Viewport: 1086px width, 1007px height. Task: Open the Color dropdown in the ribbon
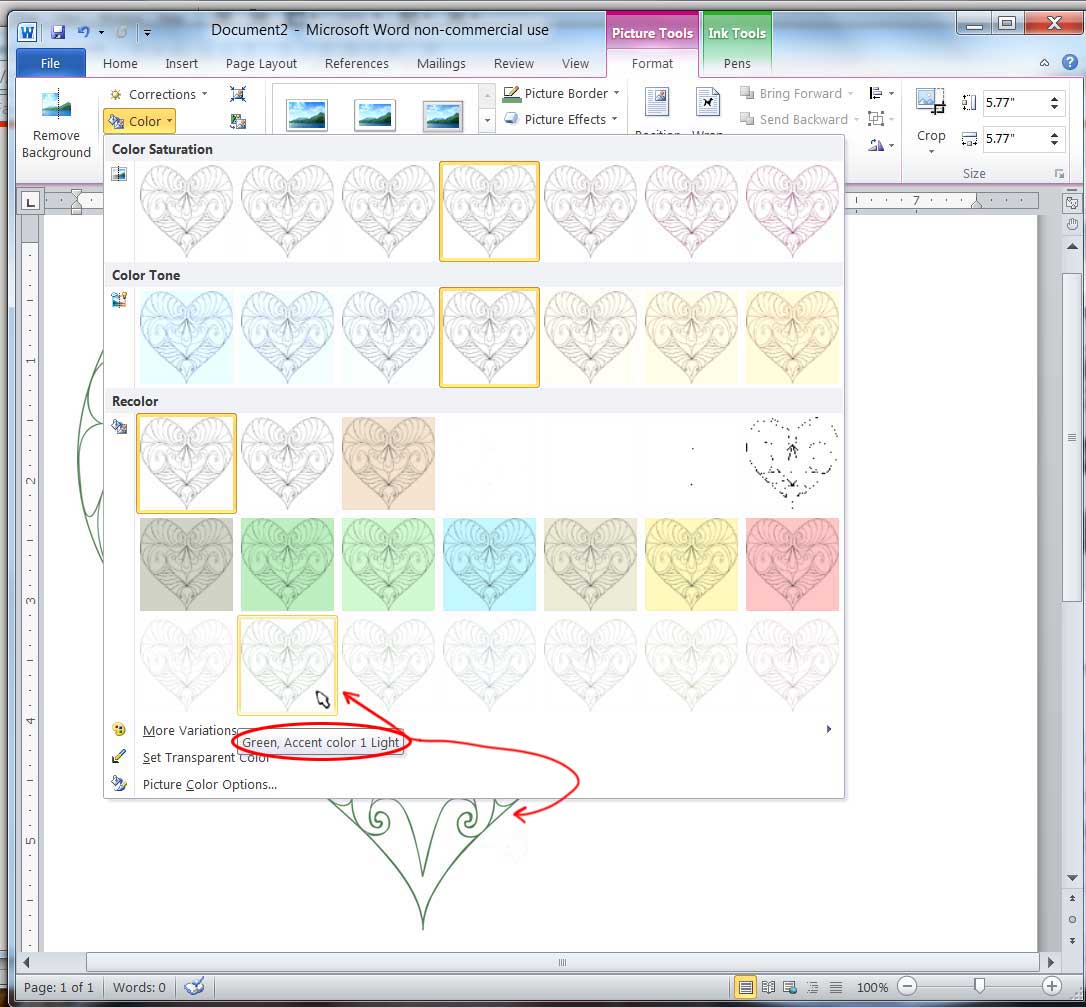(x=139, y=120)
